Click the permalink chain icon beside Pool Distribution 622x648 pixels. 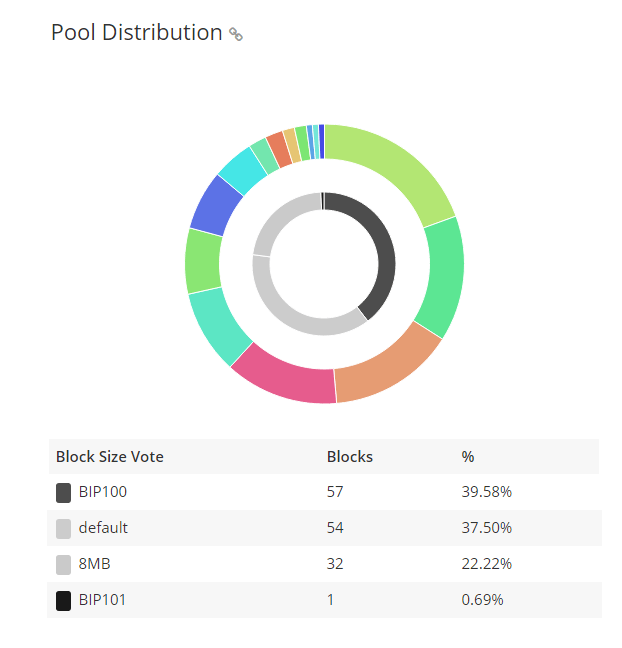pyautogui.click(x=236, y=34)
